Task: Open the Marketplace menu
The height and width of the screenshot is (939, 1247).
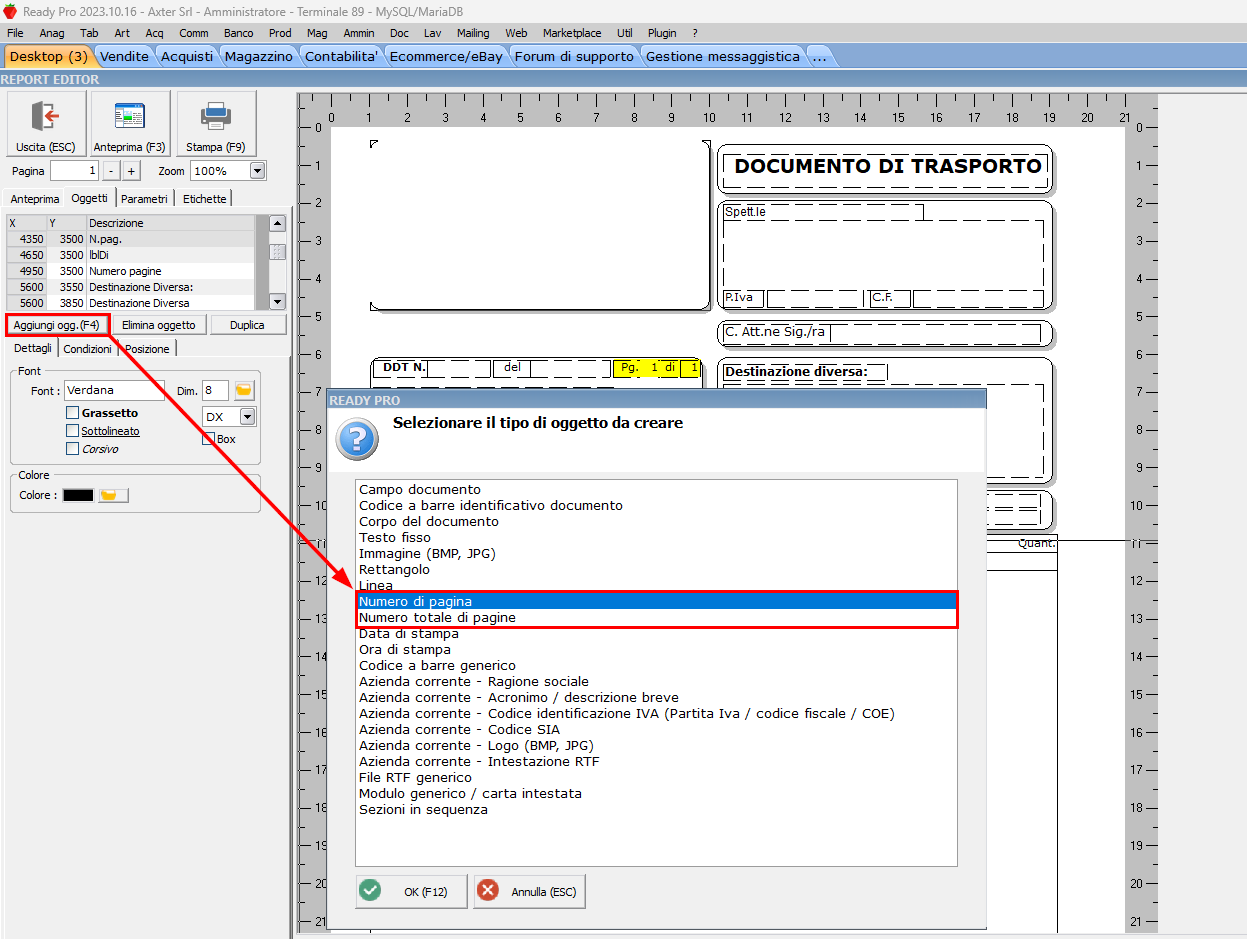Action: pos(571,33)
